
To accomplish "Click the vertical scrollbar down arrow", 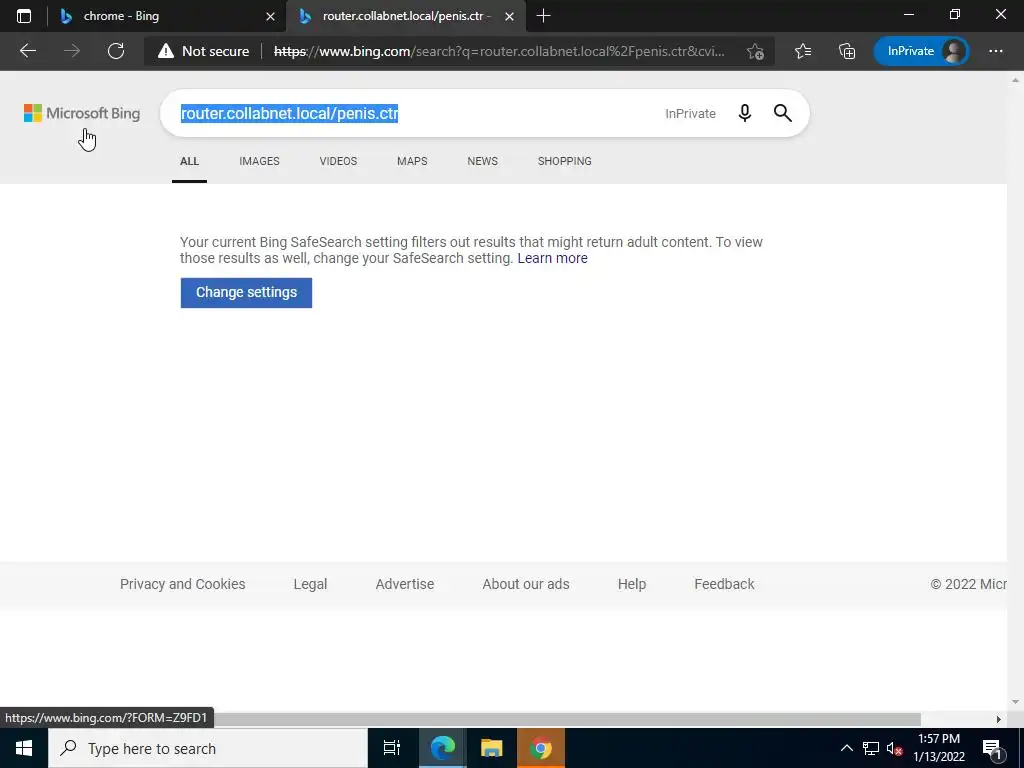I will pos(1015,702).
